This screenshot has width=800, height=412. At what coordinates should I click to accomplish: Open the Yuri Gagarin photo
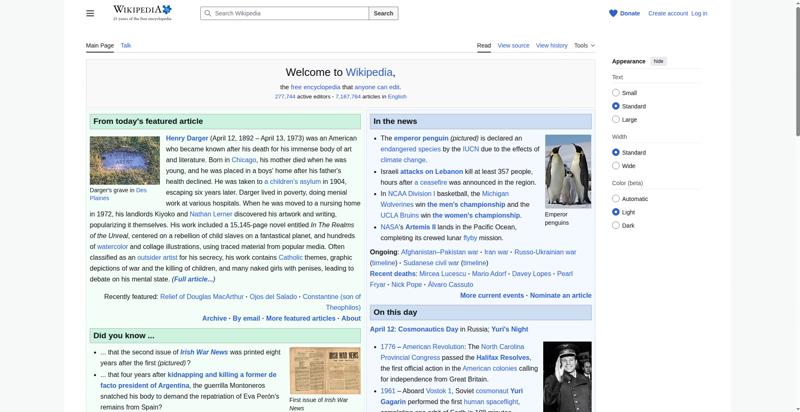(x=567, y=377)
